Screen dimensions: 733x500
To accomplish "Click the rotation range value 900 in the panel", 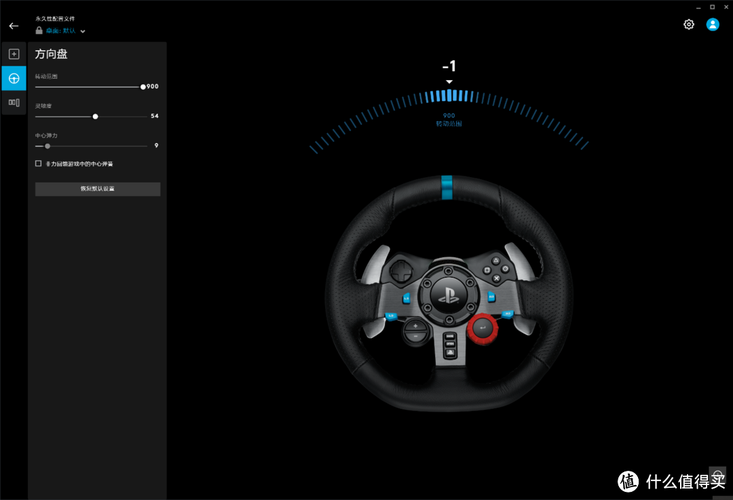I will tap(152, 86).
